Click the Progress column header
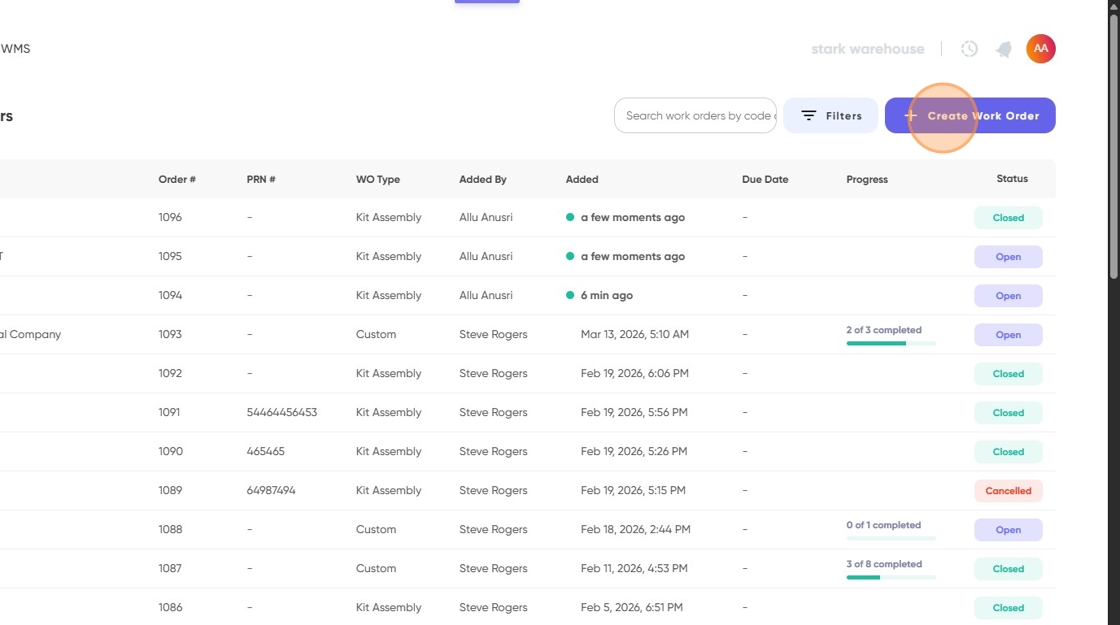This screenshot has height=625, width=1120. pos(867,179)
